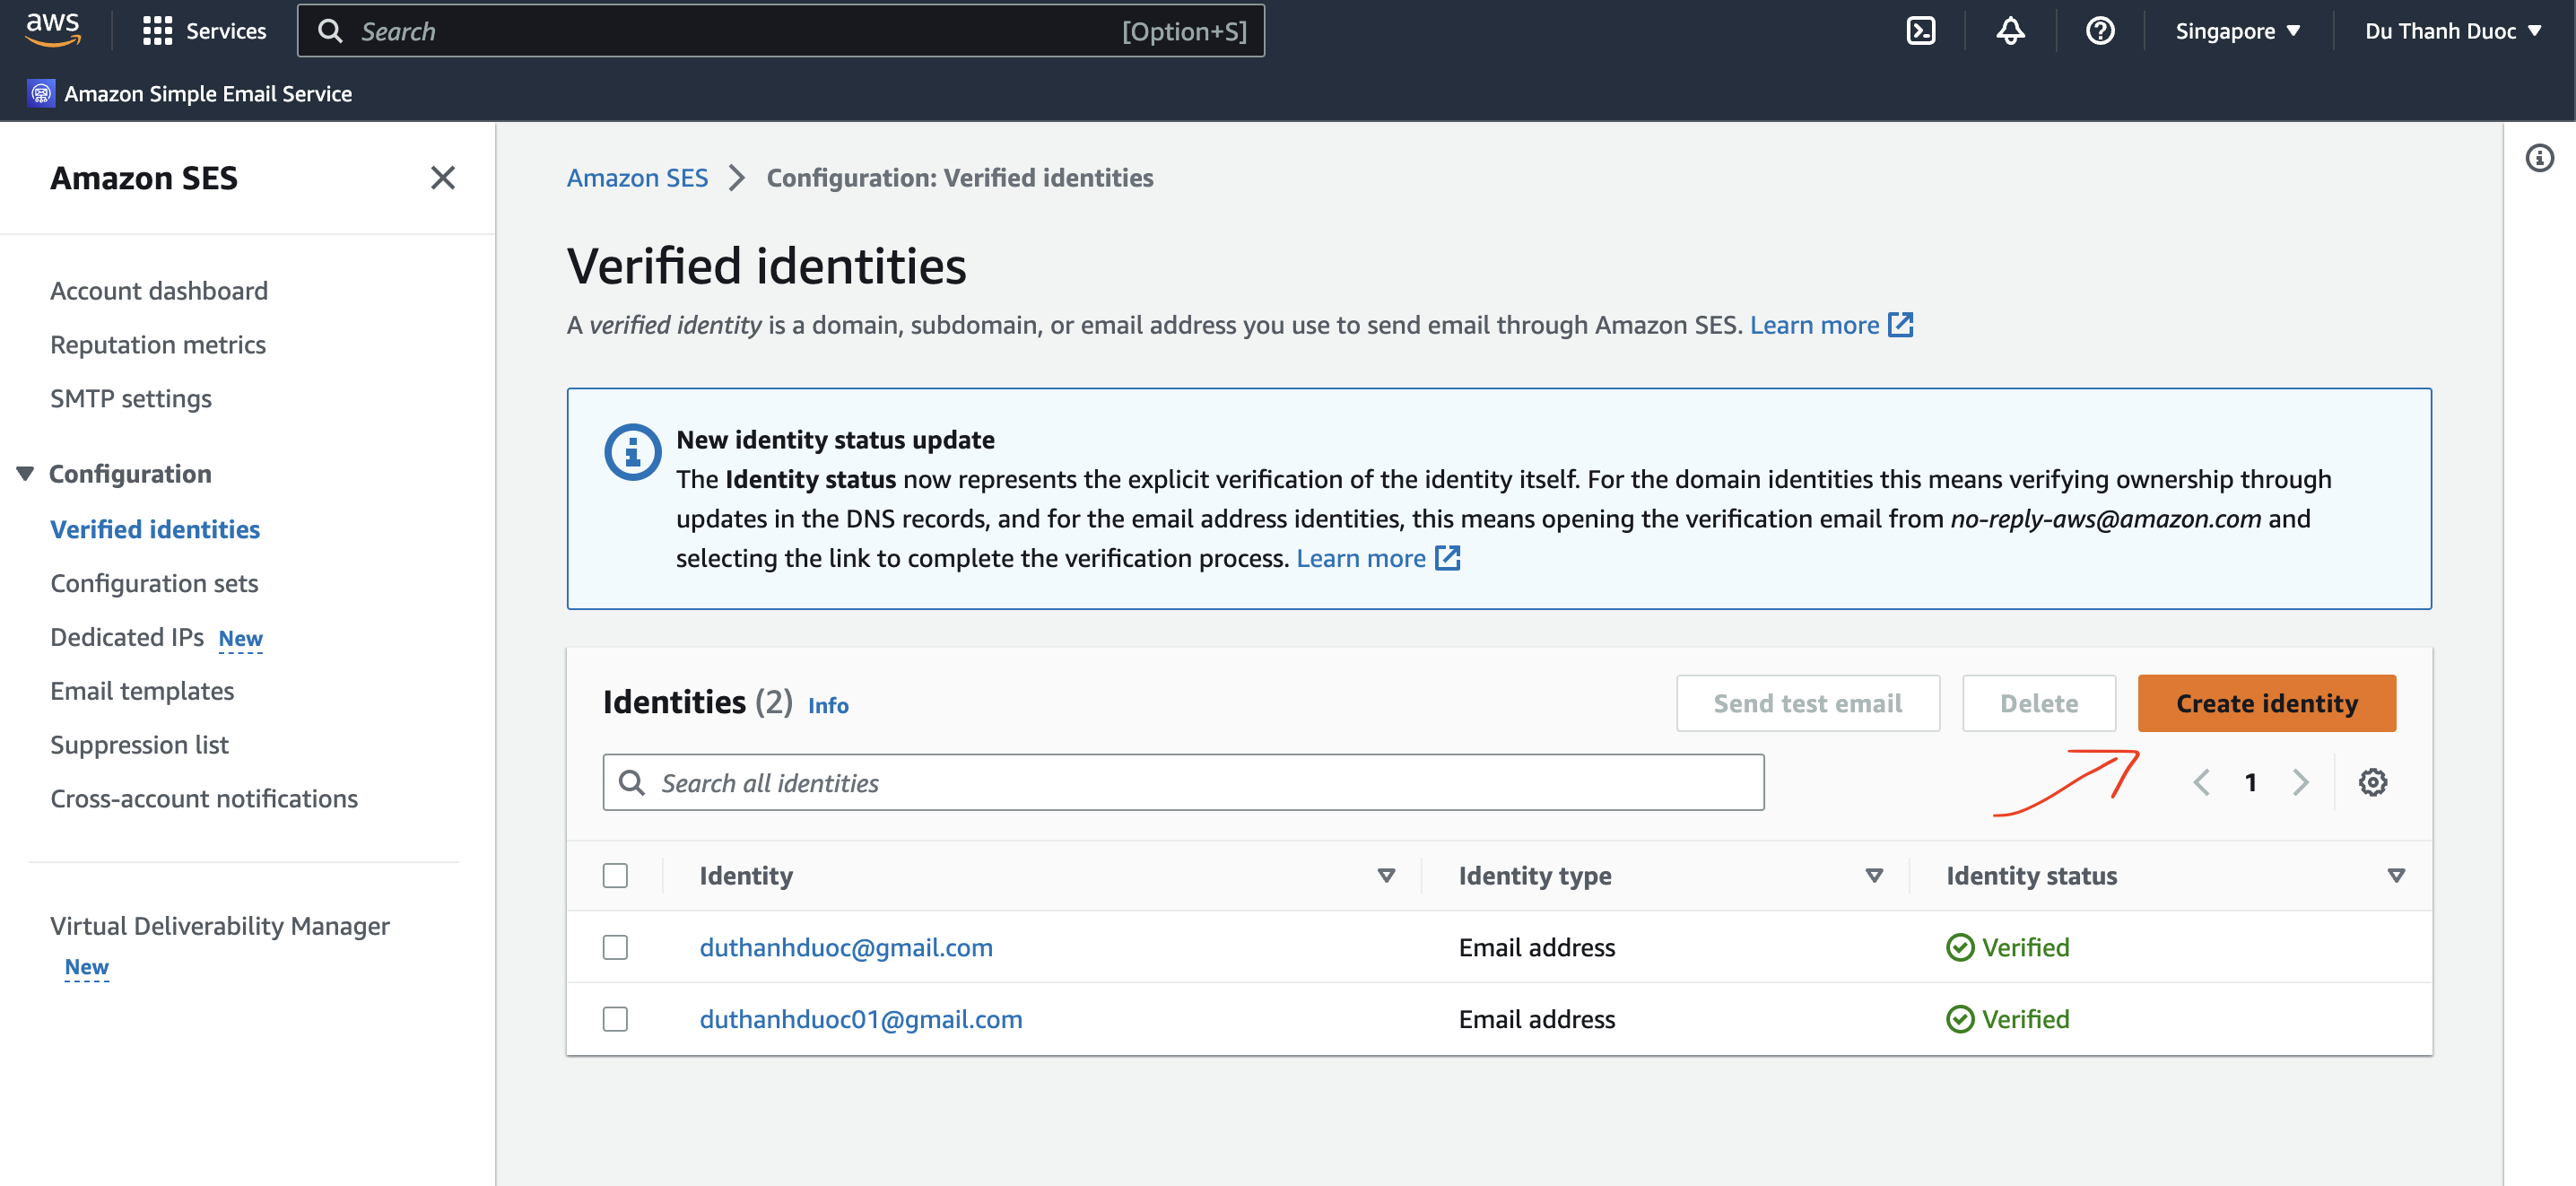Image resolution: width=2576 pixels, height=1186 pixels.
Task: Open Info link next to Identities
Action: tap(828, 705)
